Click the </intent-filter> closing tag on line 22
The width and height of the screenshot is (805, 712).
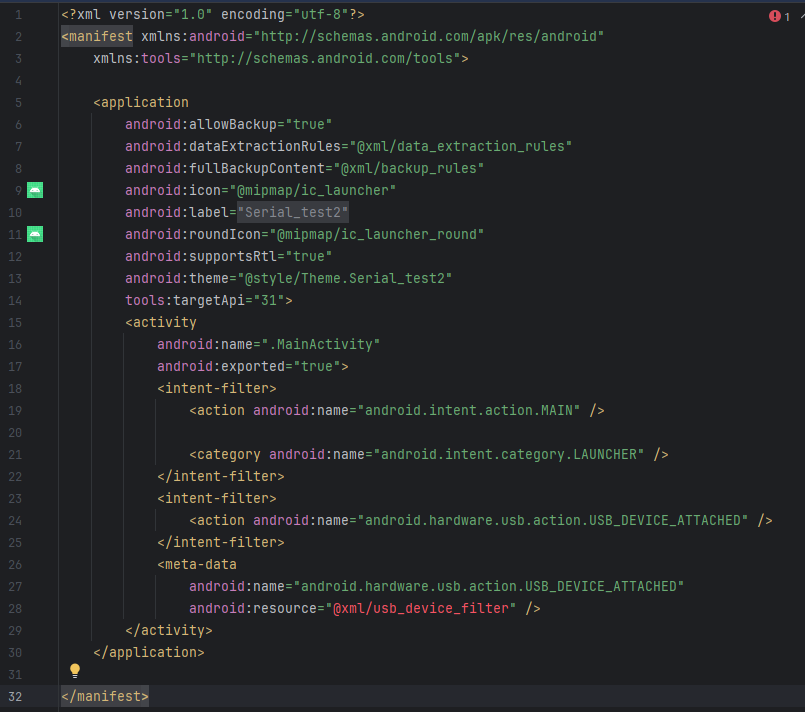point(221,476)
